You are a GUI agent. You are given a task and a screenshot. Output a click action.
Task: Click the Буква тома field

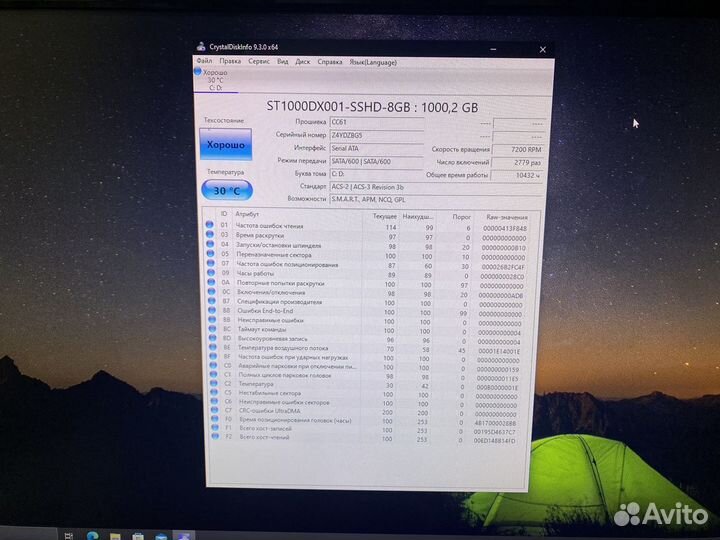pos(377,174)
